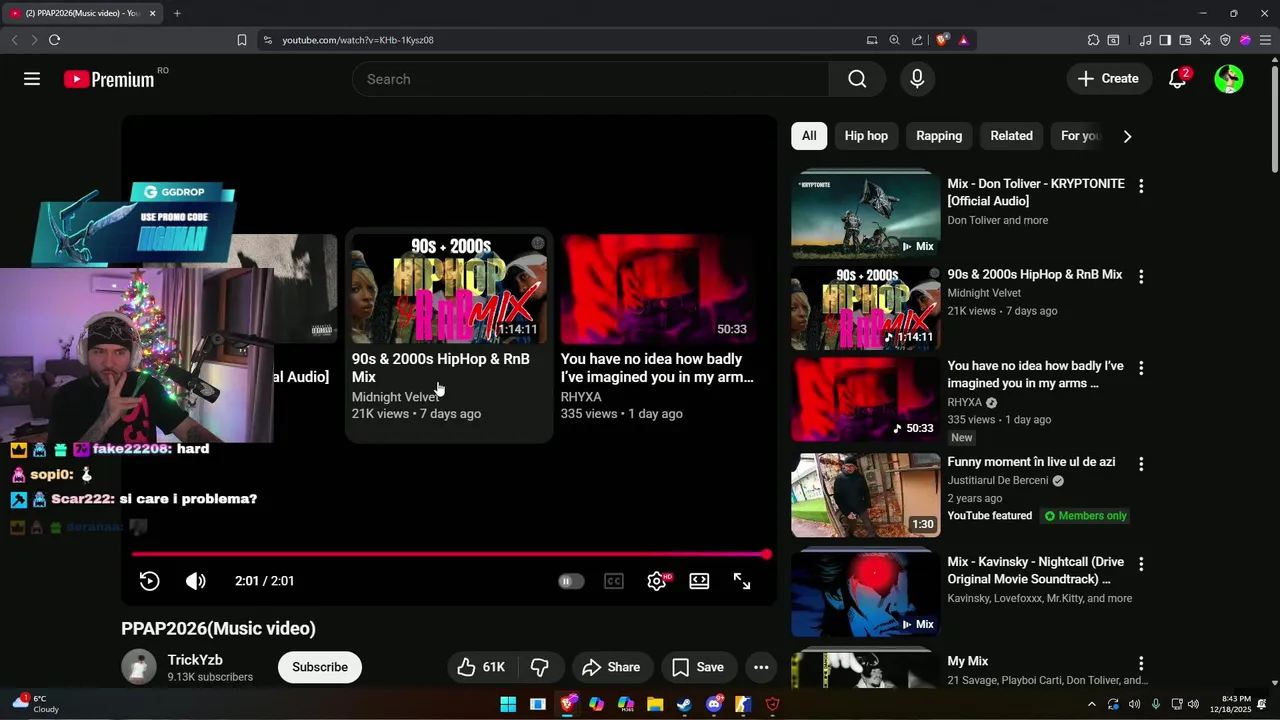Screen dimensions: 1280x720
Task: Open File Explorer from the taskbar
Action: point(655,704)
